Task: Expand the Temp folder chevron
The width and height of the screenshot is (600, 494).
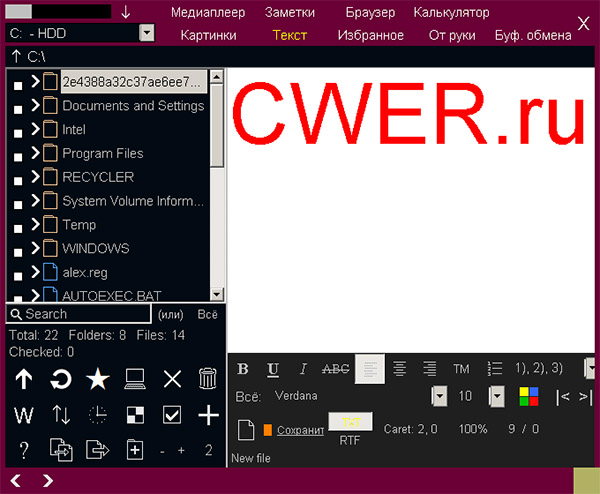Action: click(35, 224)
